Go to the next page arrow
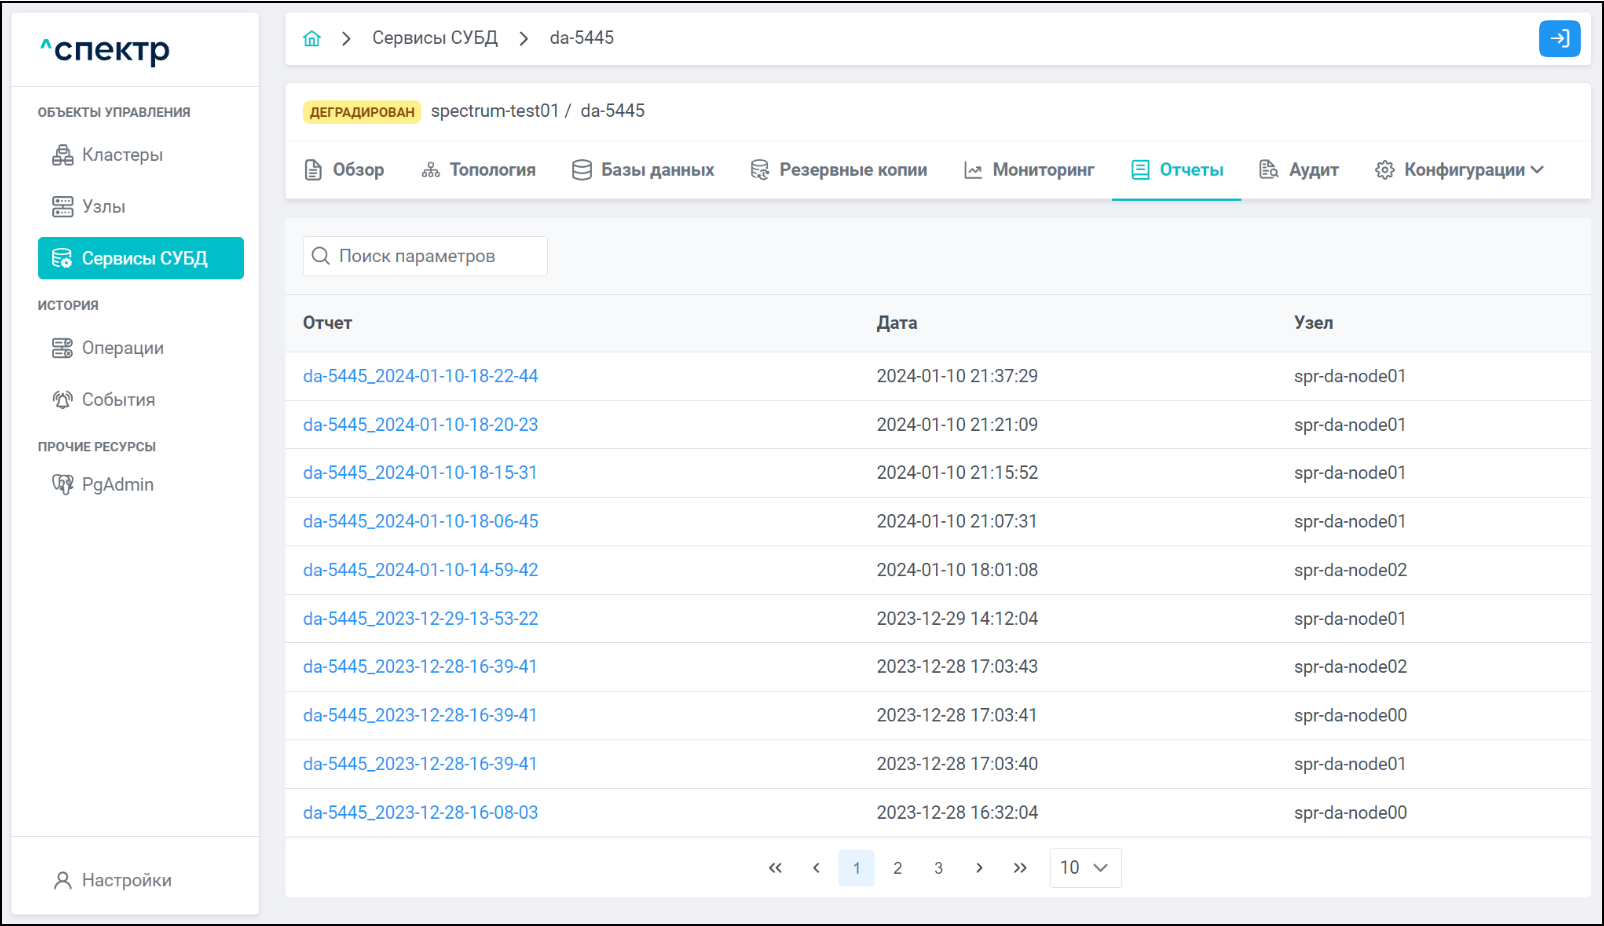The image size is (1604, 926). pyautogui.click(x=979, y=868)
